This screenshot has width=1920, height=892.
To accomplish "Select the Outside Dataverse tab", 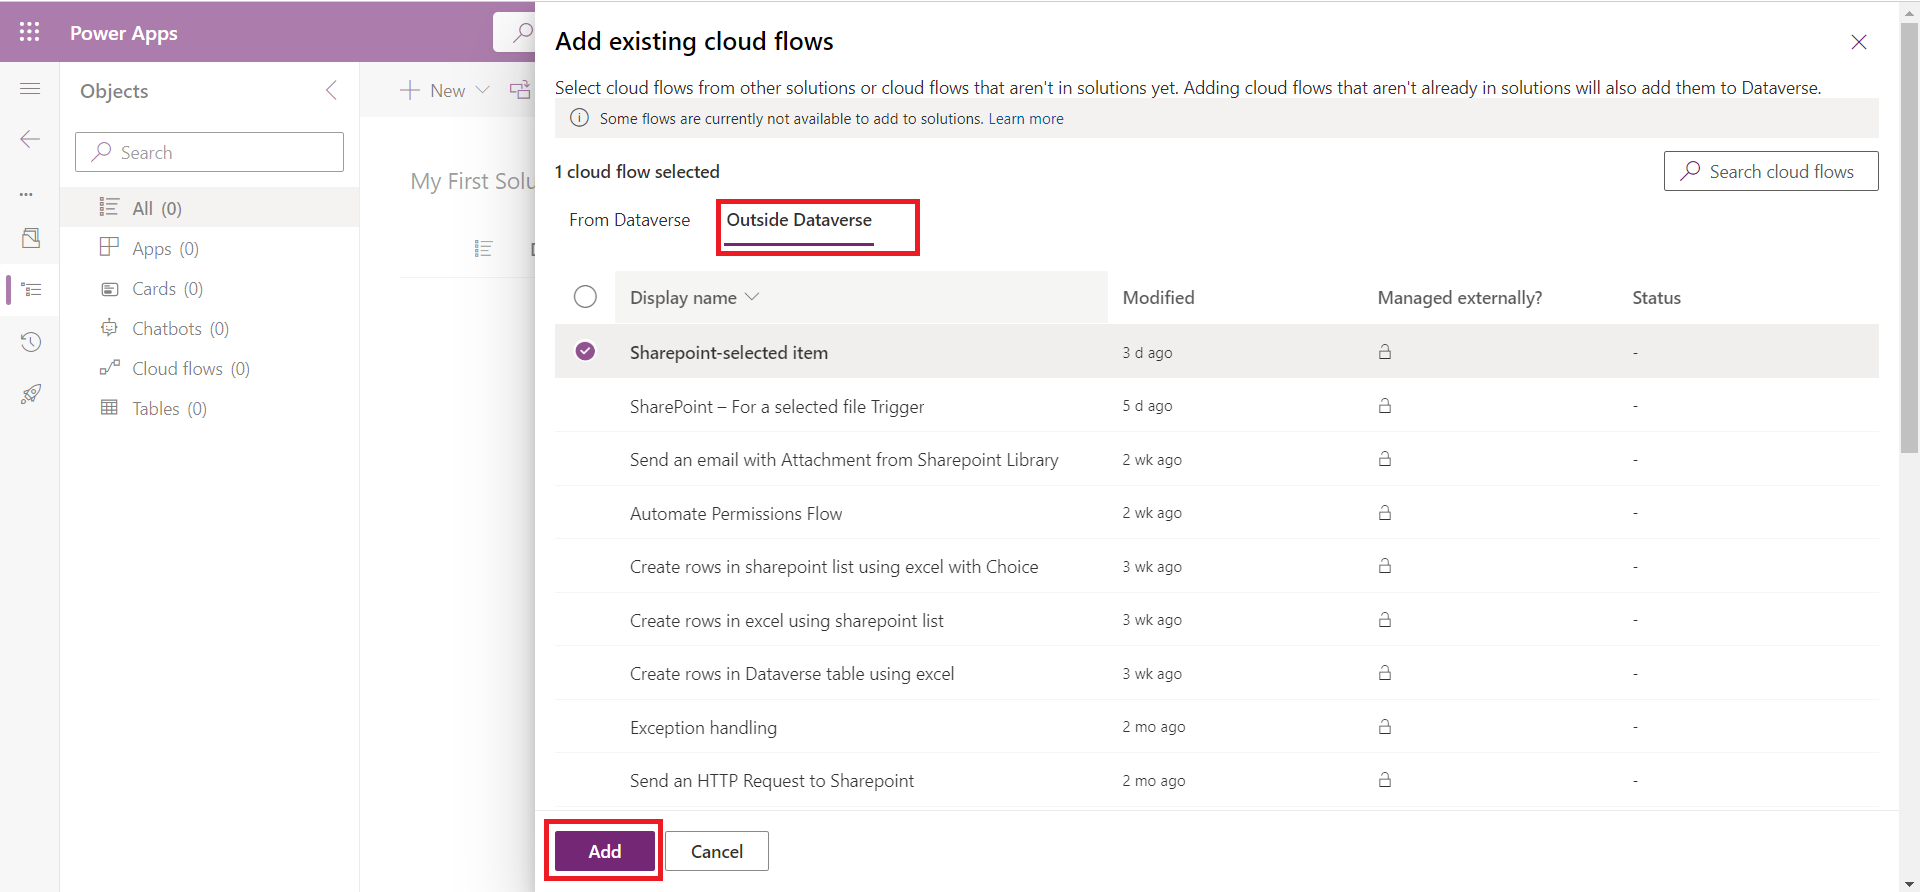I will click(x=799, y=220).
